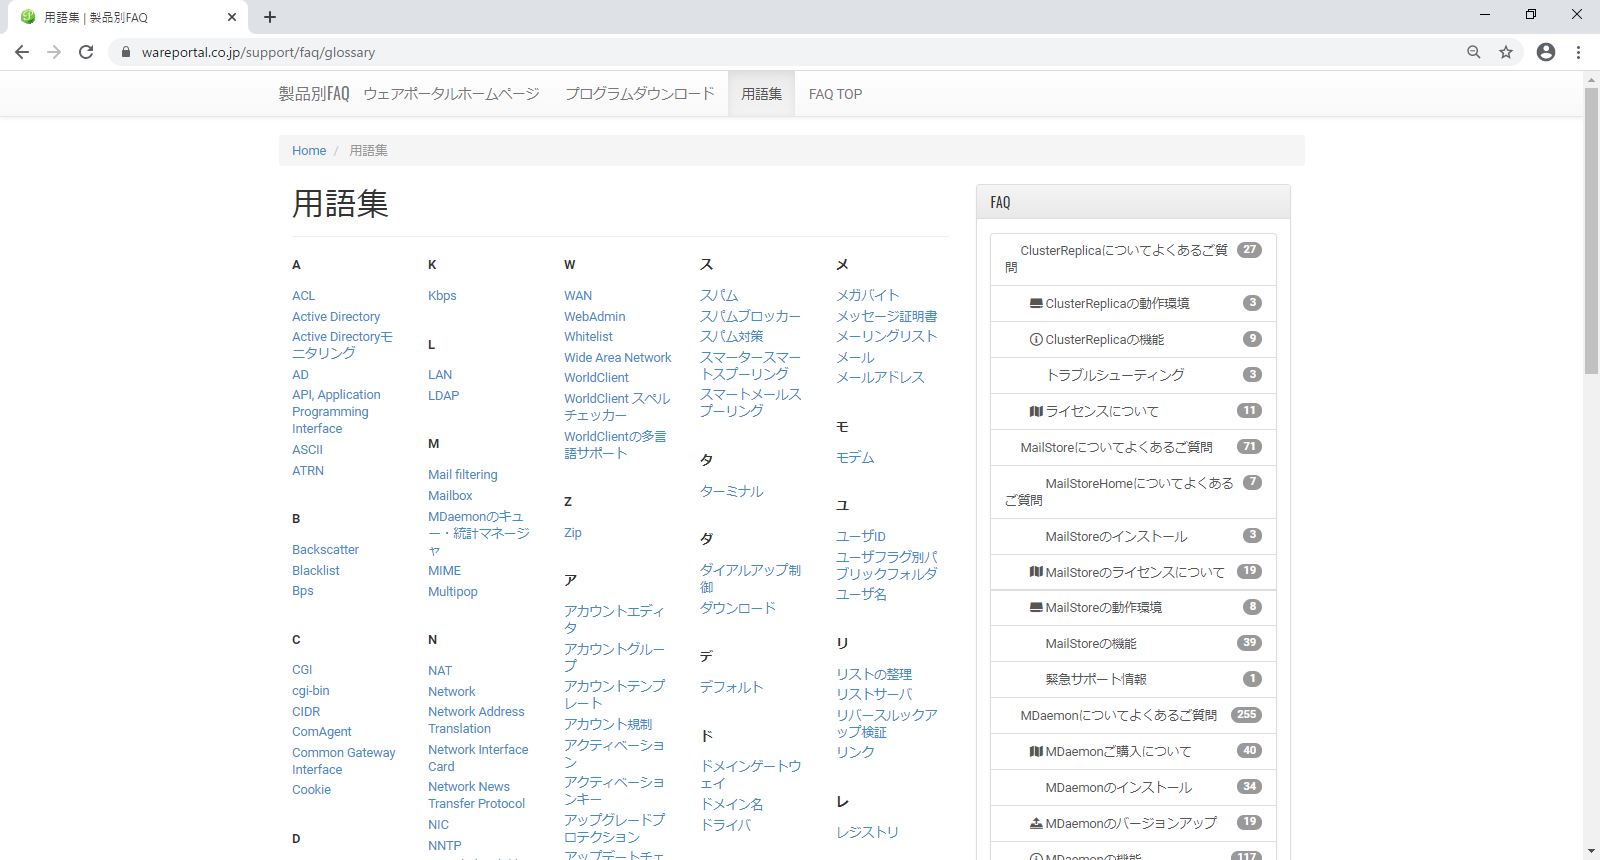Reload the current page
1600x860 pixels.
tap(86, 52)
